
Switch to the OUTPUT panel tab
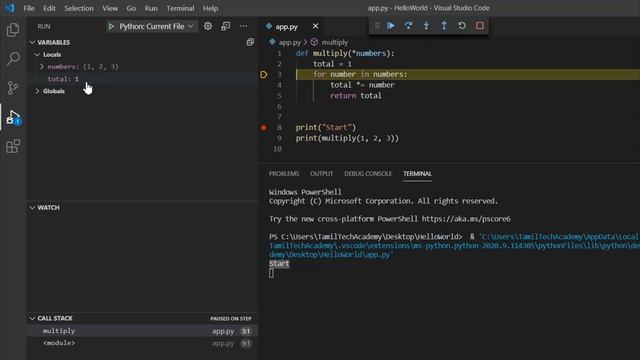[322, 174]
